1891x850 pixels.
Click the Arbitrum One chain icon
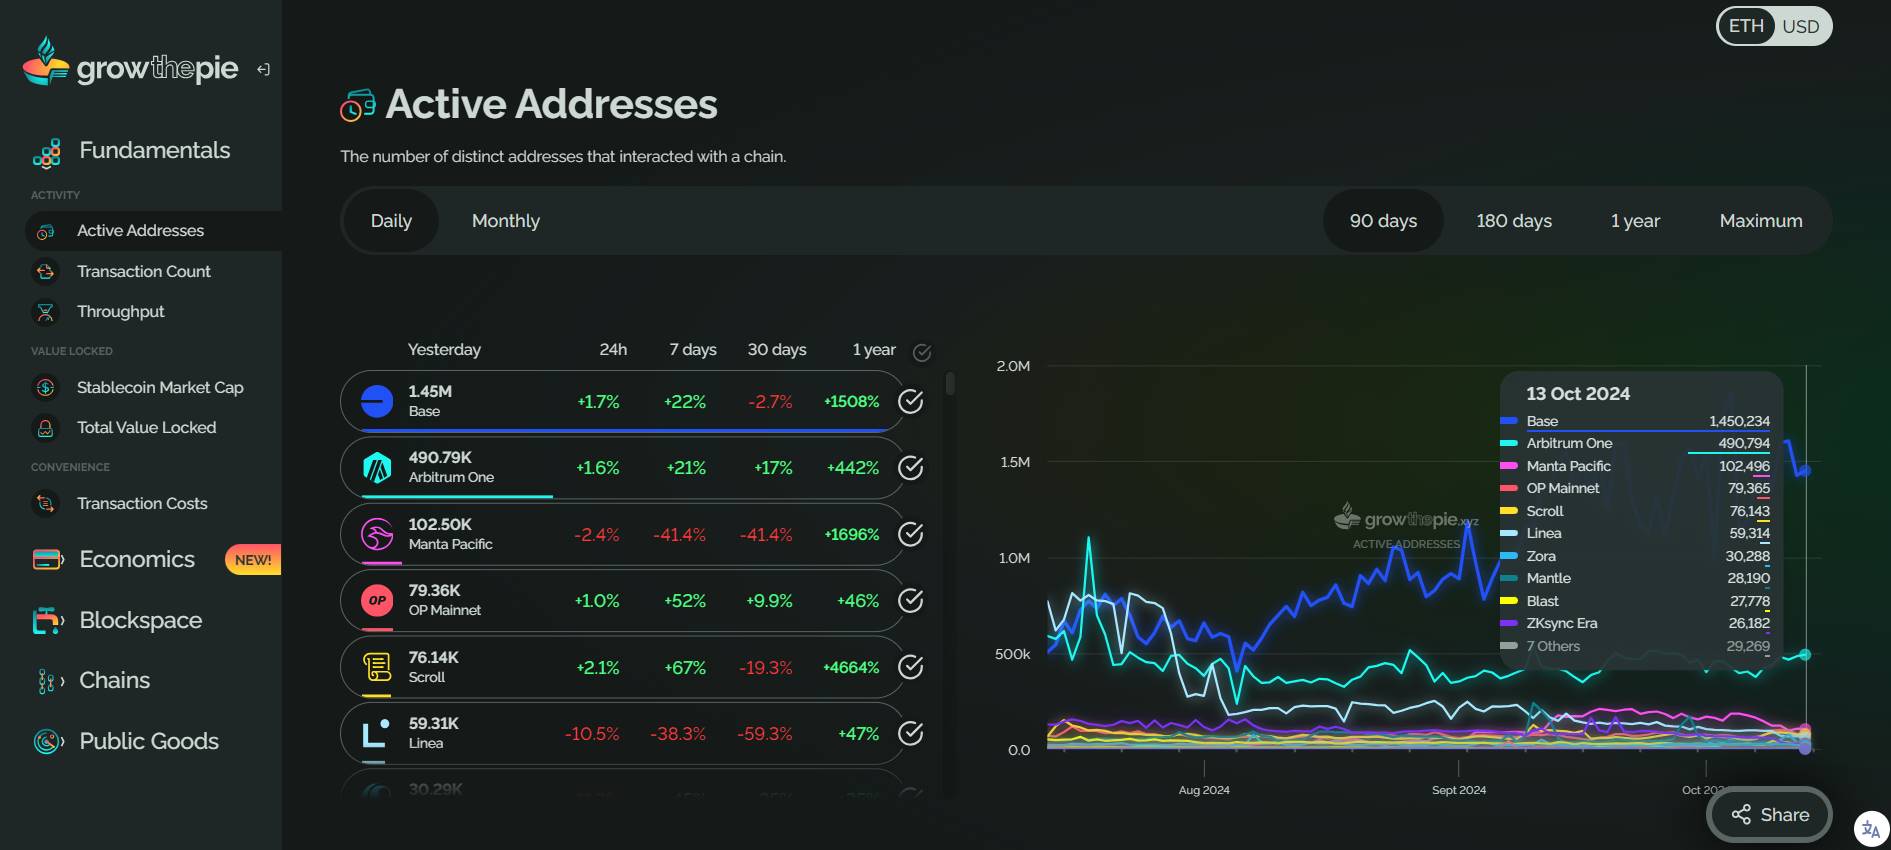[377, 467]
